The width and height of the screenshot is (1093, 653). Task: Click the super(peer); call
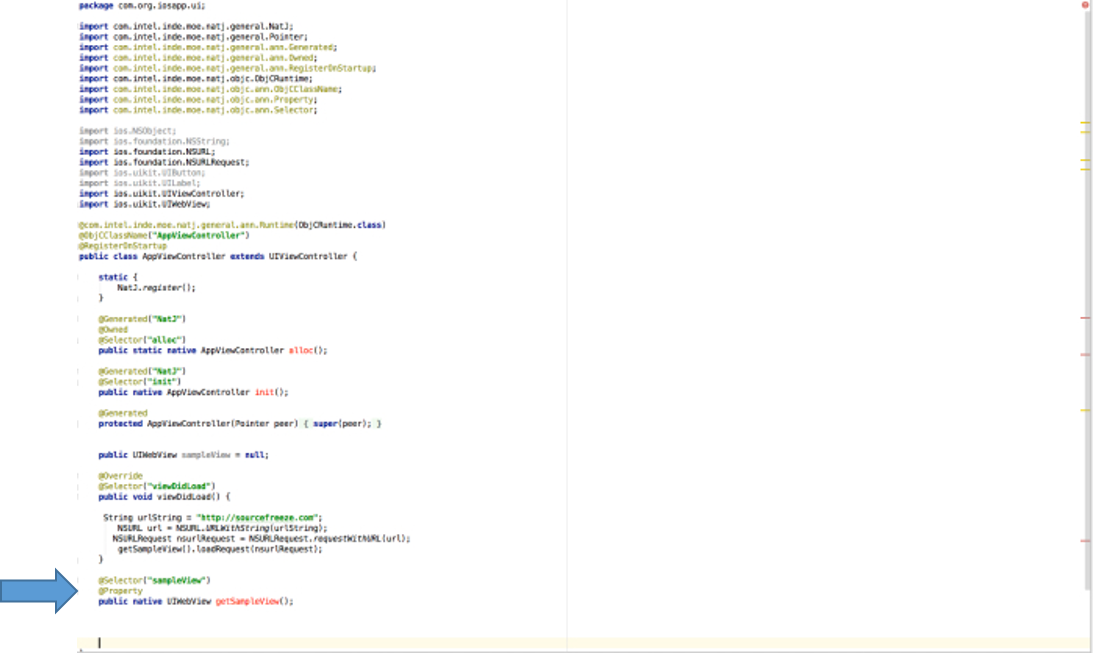[342, 424]
